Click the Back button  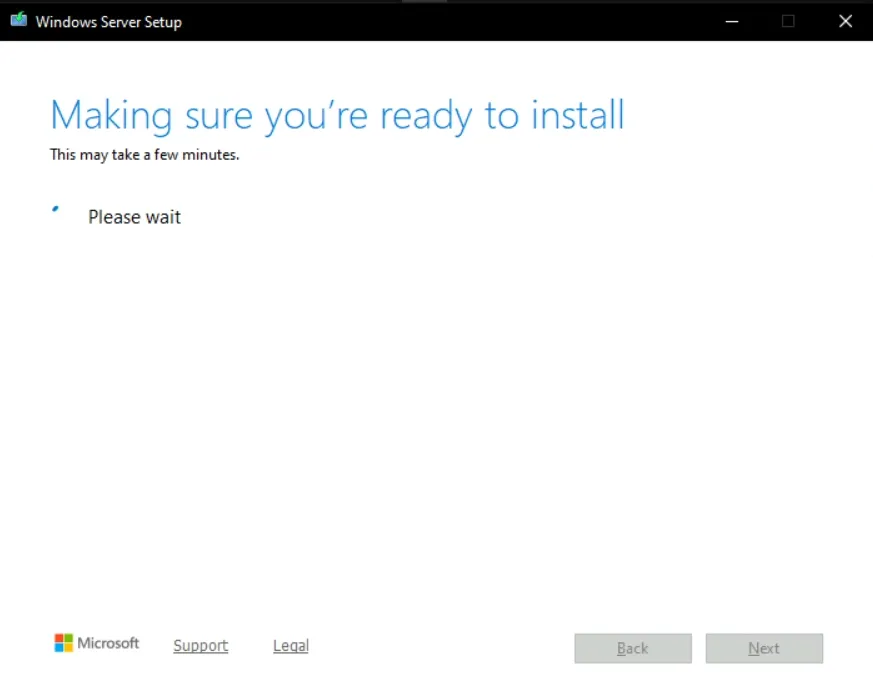(633, 648)
